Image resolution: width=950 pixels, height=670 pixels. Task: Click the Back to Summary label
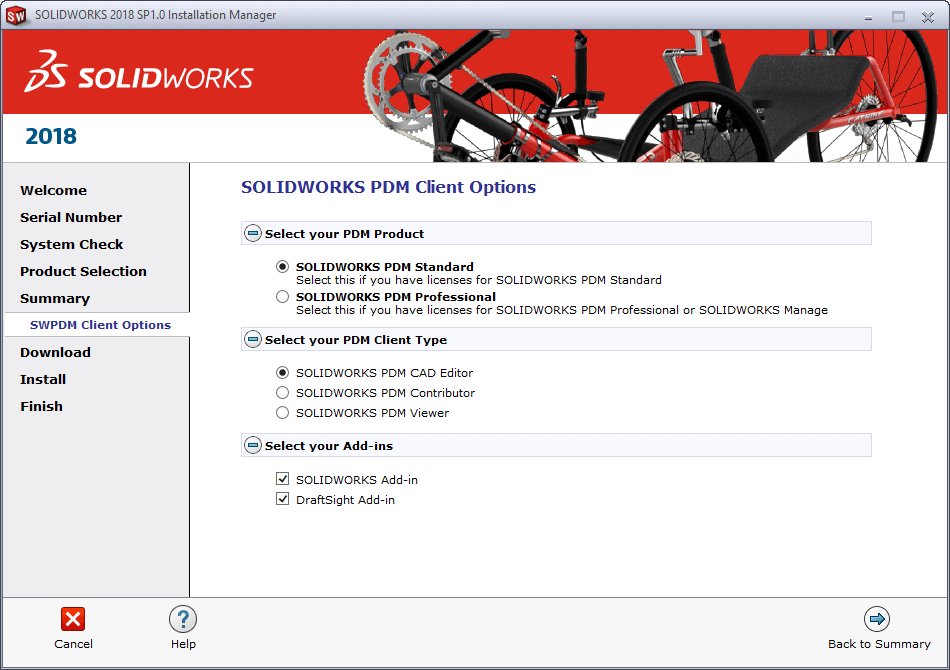(x=879, y=644)
